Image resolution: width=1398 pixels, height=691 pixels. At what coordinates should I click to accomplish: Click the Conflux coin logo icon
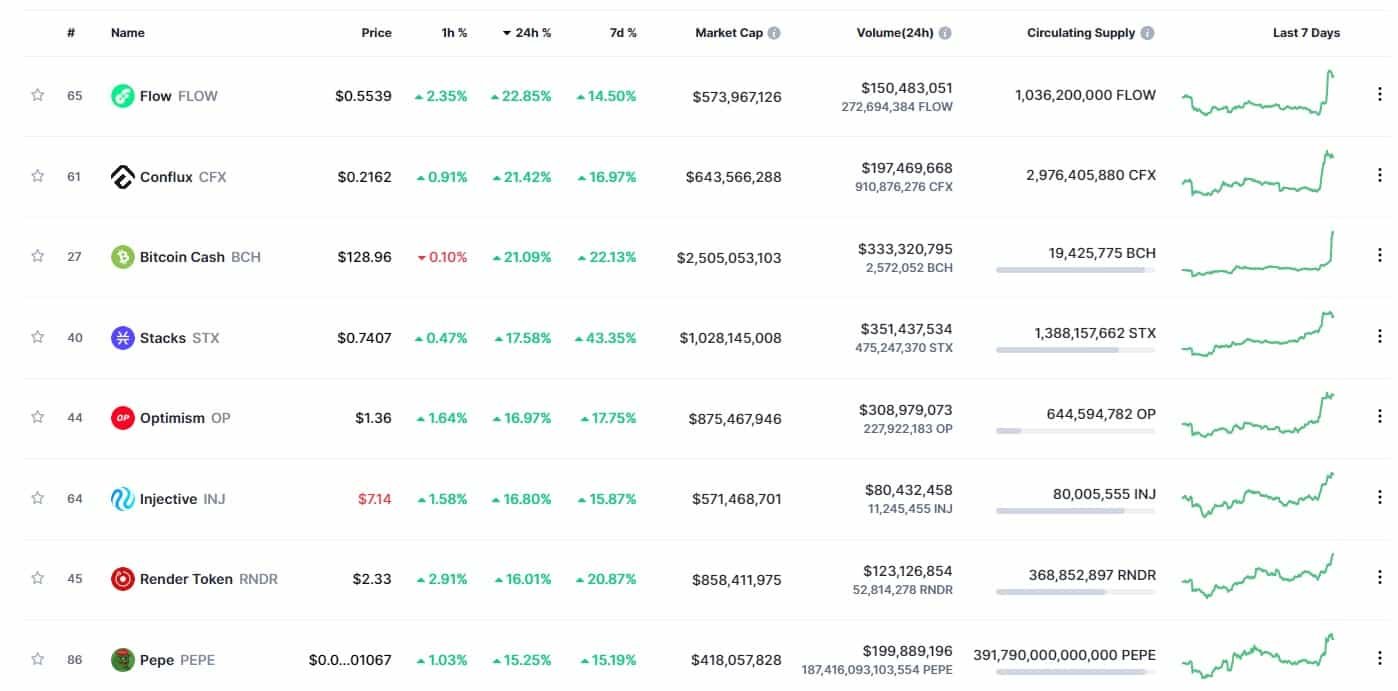(122, 177)
